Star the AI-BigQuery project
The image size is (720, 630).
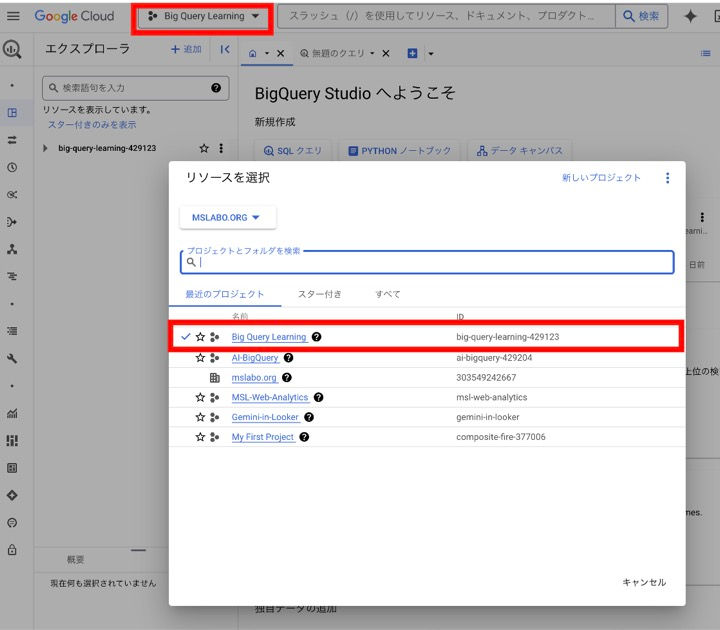click(200, 358)
